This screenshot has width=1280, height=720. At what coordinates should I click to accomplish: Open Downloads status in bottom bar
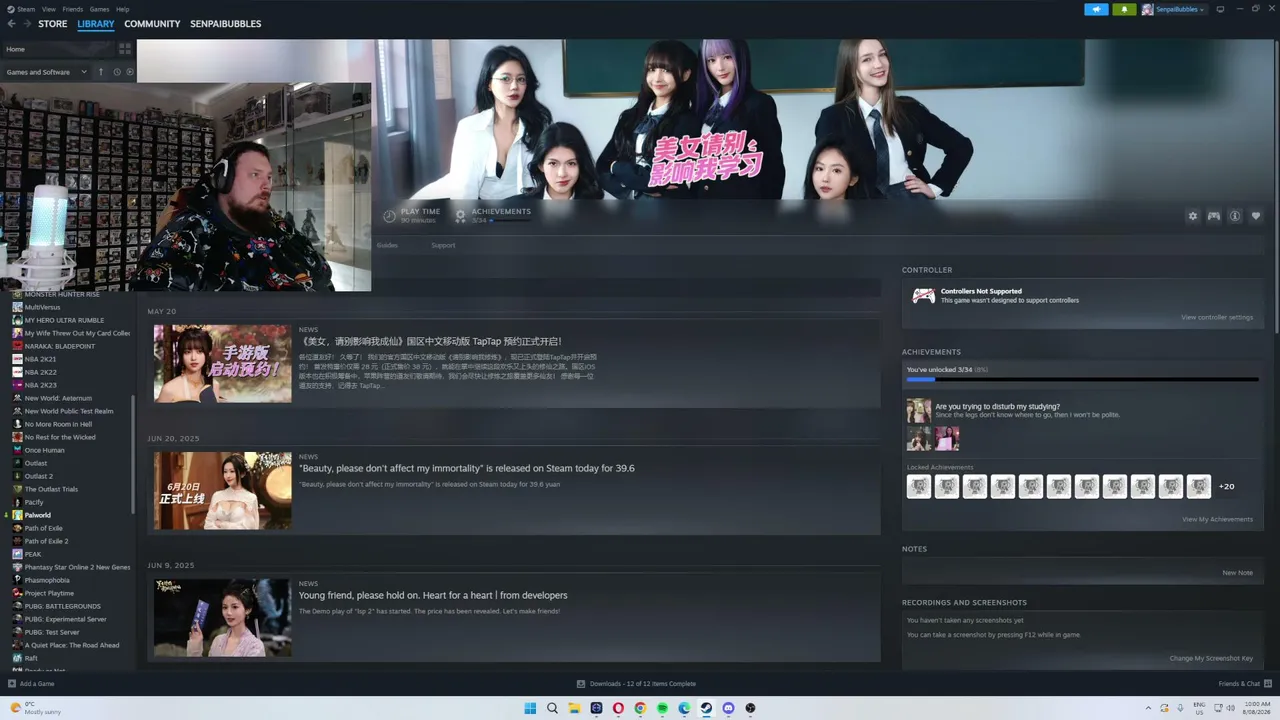point(637,684)
